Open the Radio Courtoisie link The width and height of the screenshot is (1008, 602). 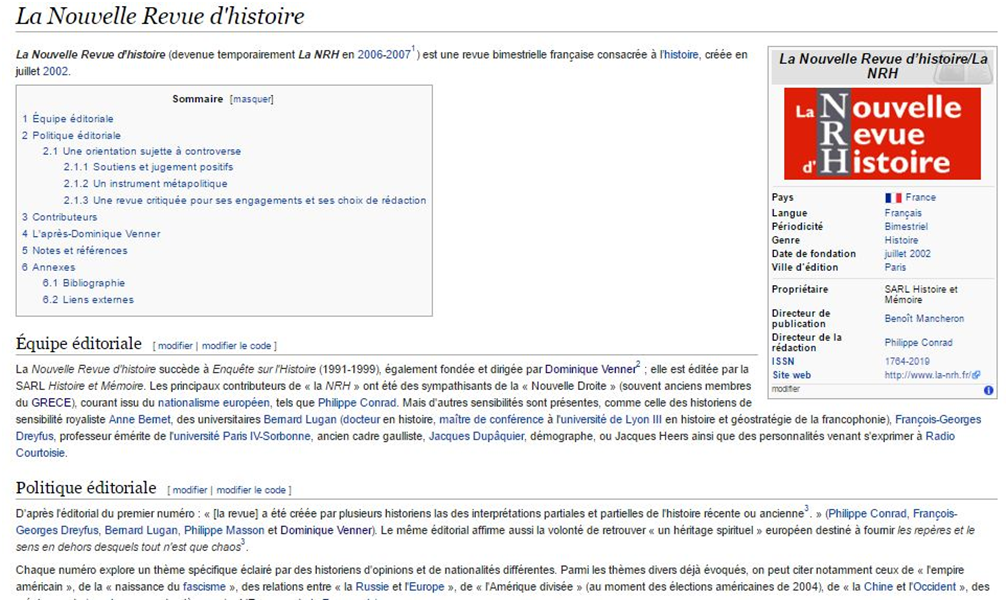940,437
